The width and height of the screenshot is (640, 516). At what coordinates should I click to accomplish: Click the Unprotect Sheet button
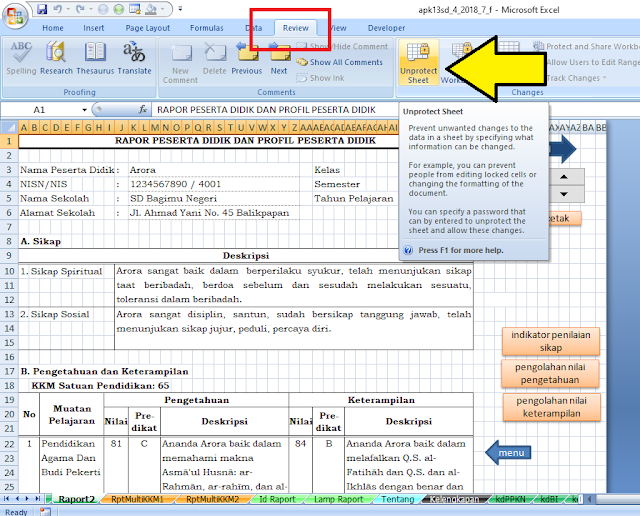418,62
